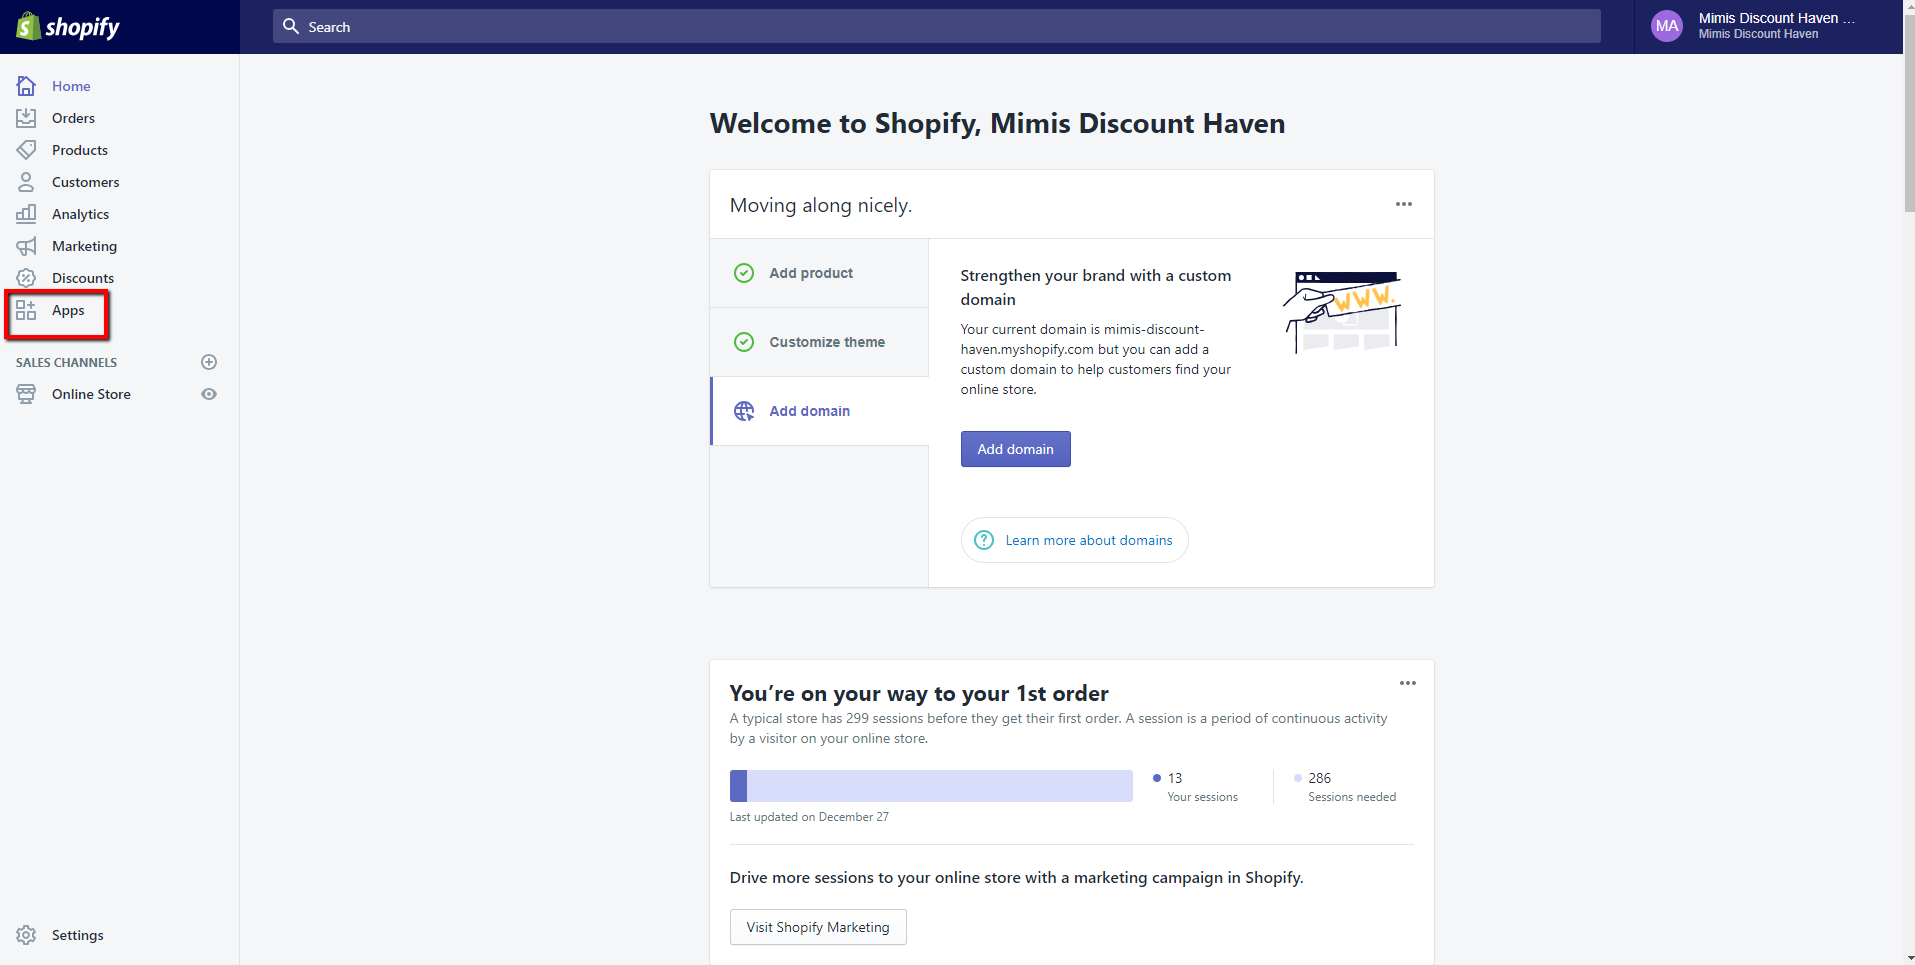Click the Orders inbox icon
Viewport: 1915px width, 965px height.
coord(26,118)
